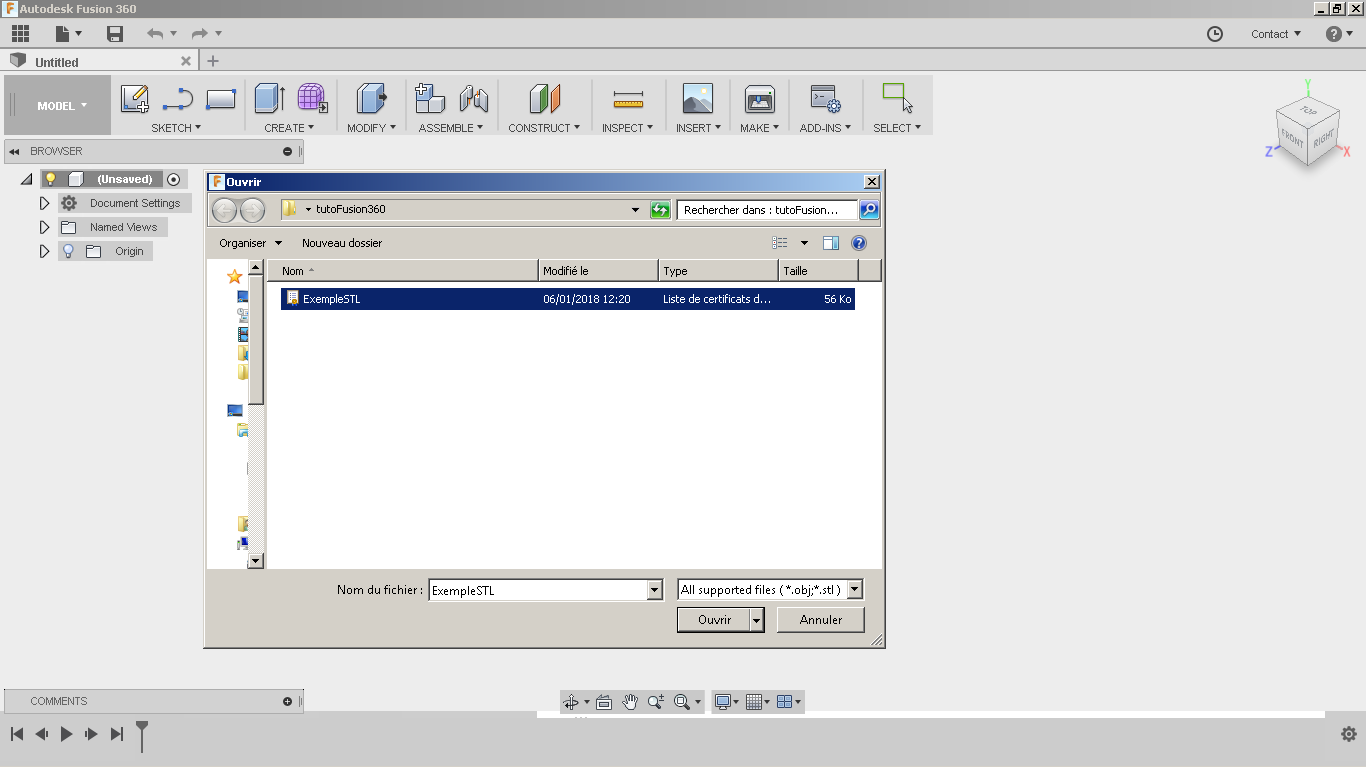The height and width of the screenshot is (768, 1366).
Task: Open the file type filter dropdown
Action: click(x=855, y=590)
